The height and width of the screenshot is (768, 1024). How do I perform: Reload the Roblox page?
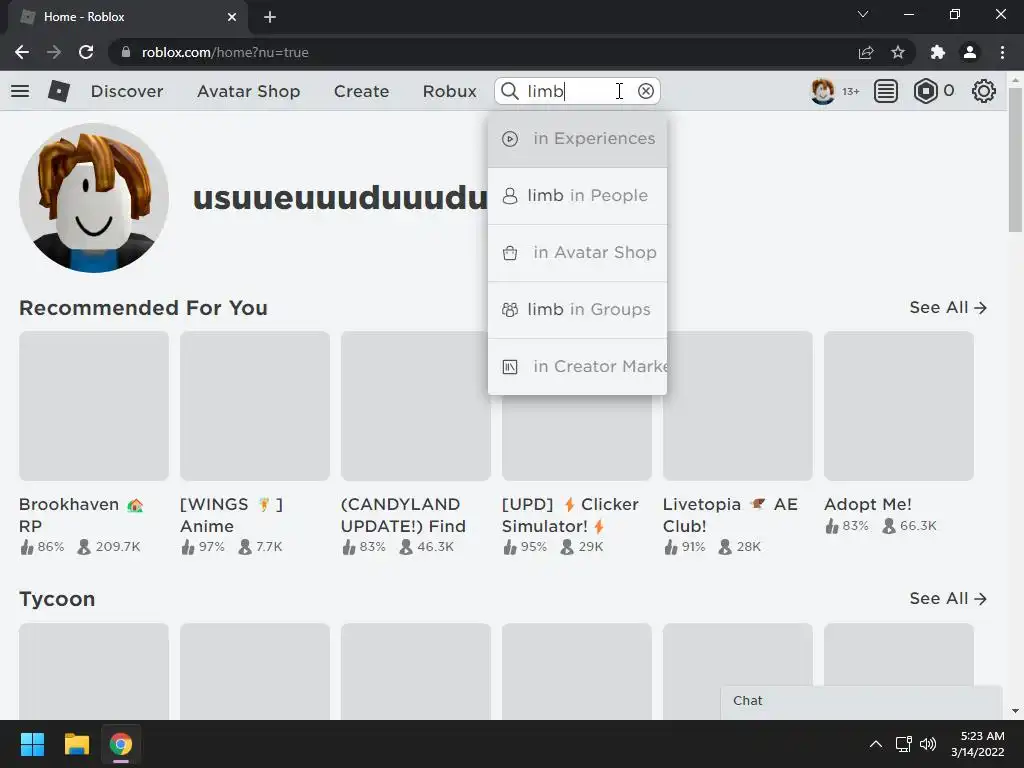point(86,52)
